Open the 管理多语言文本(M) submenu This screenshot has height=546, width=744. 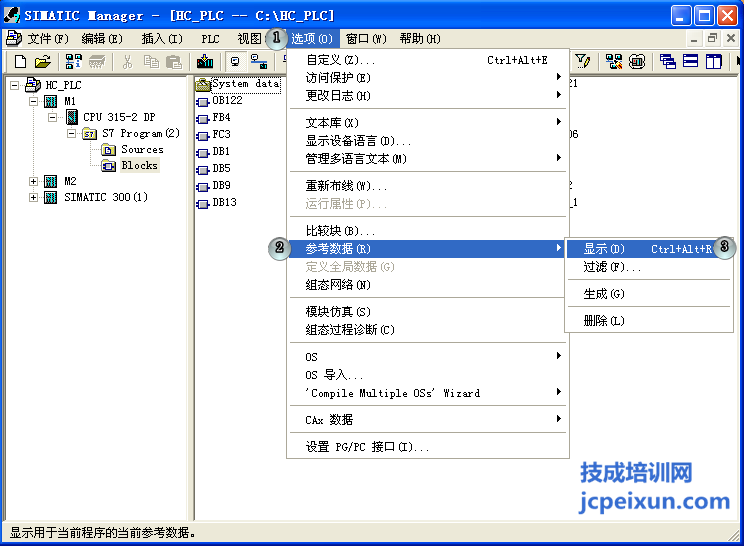tap(428, 158)
